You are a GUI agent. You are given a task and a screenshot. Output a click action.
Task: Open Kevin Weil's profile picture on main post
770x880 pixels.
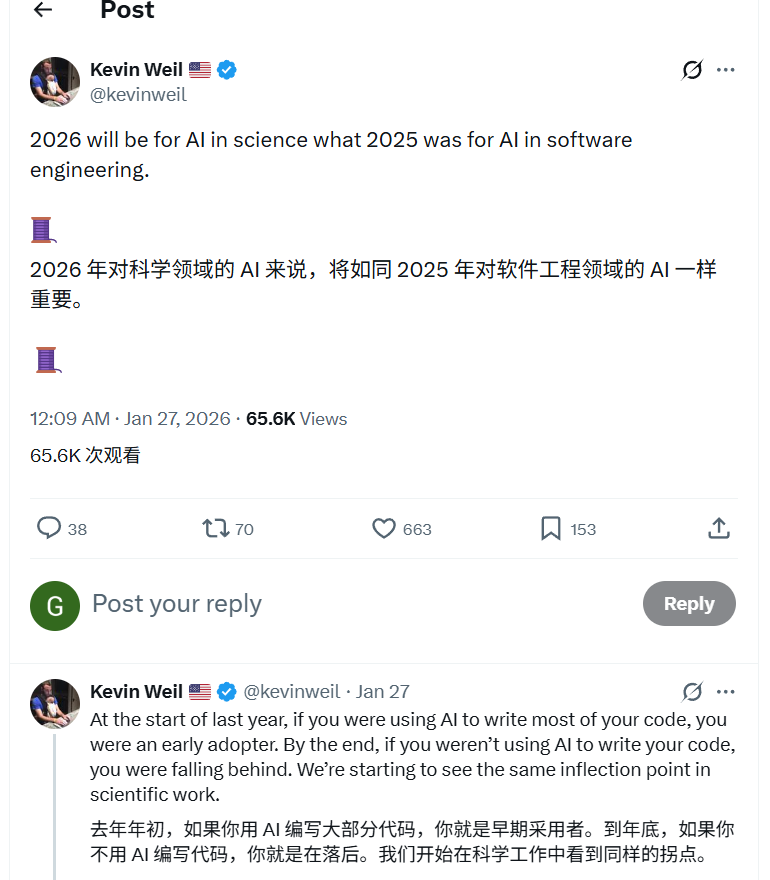point(55,82)
